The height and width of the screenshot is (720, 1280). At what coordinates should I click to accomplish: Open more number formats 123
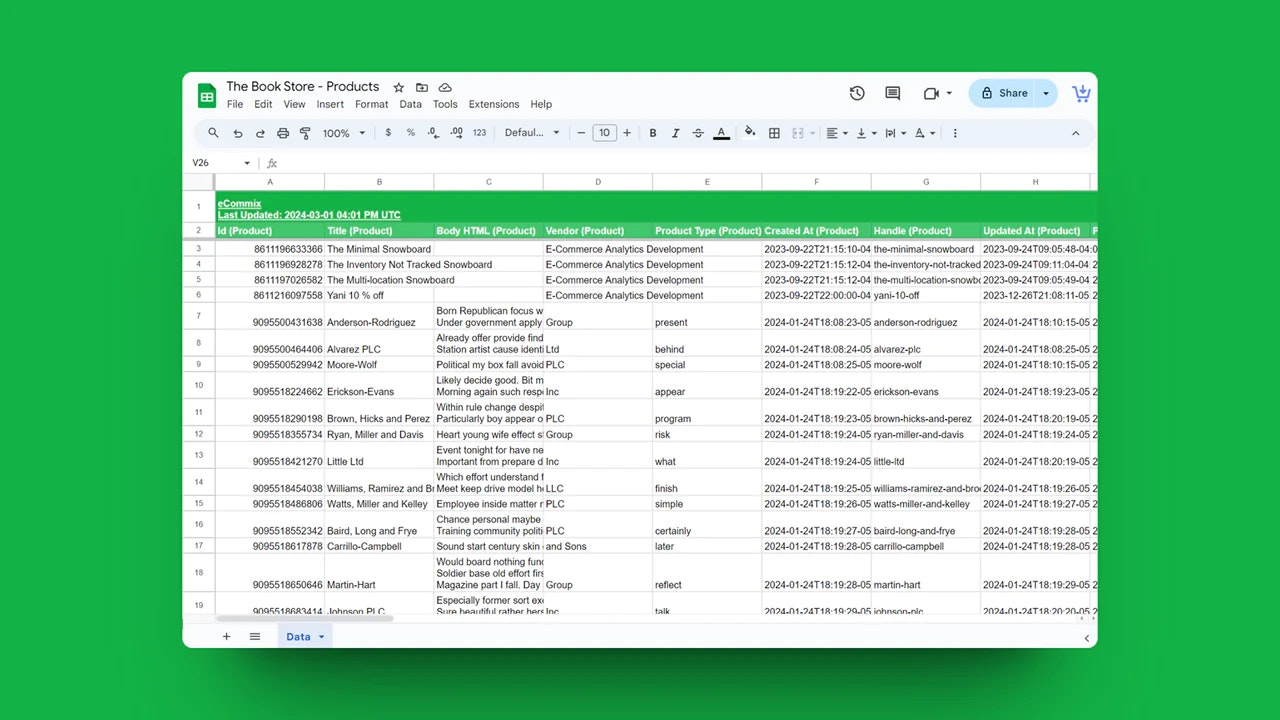[x=479, y=133]
